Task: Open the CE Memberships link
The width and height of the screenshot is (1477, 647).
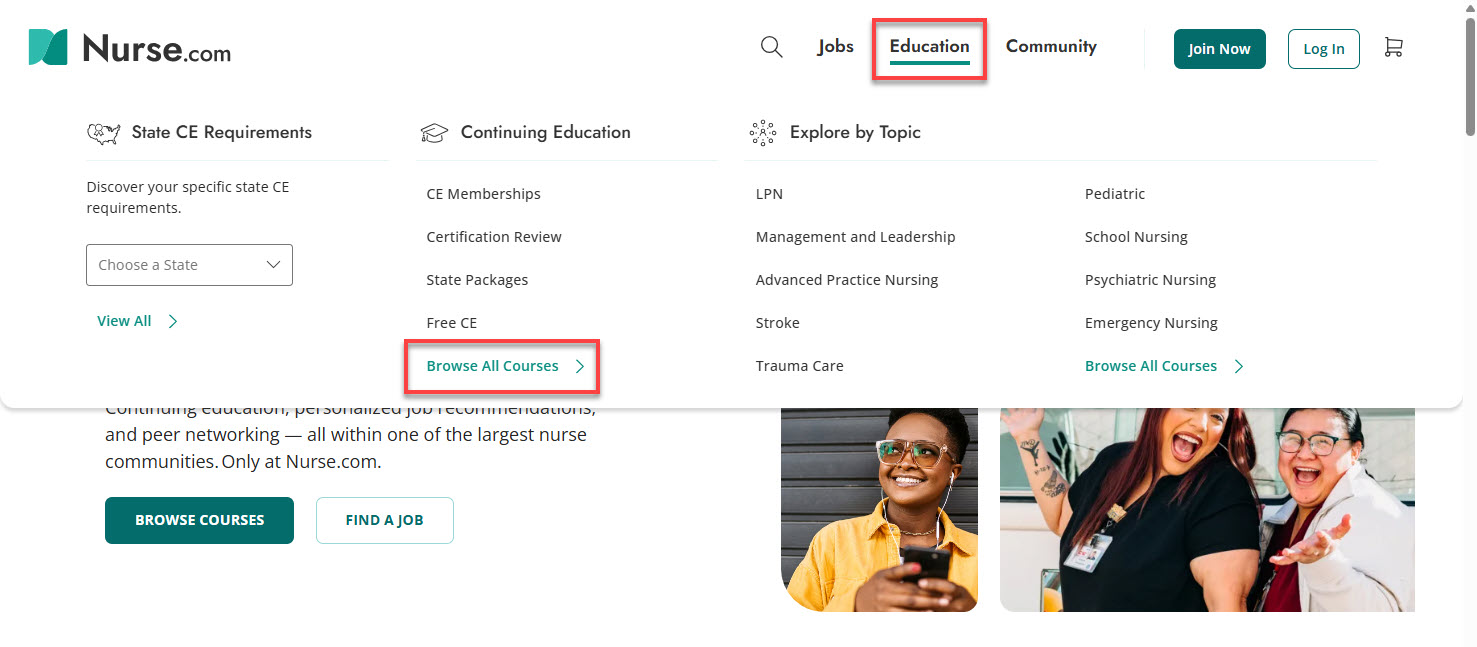Action: [483, 193]
